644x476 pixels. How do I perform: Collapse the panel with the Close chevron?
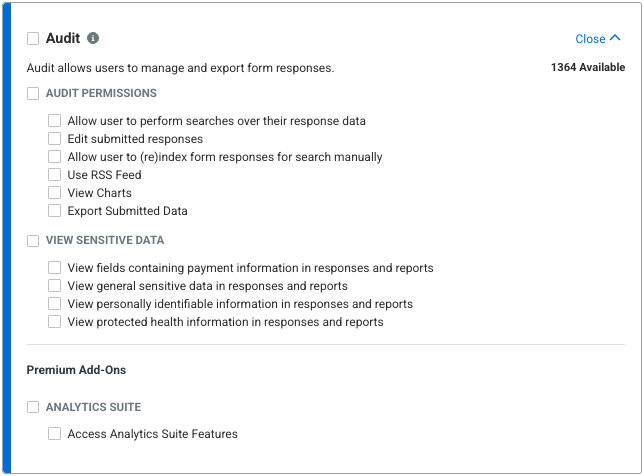click(x=615, y=39)
